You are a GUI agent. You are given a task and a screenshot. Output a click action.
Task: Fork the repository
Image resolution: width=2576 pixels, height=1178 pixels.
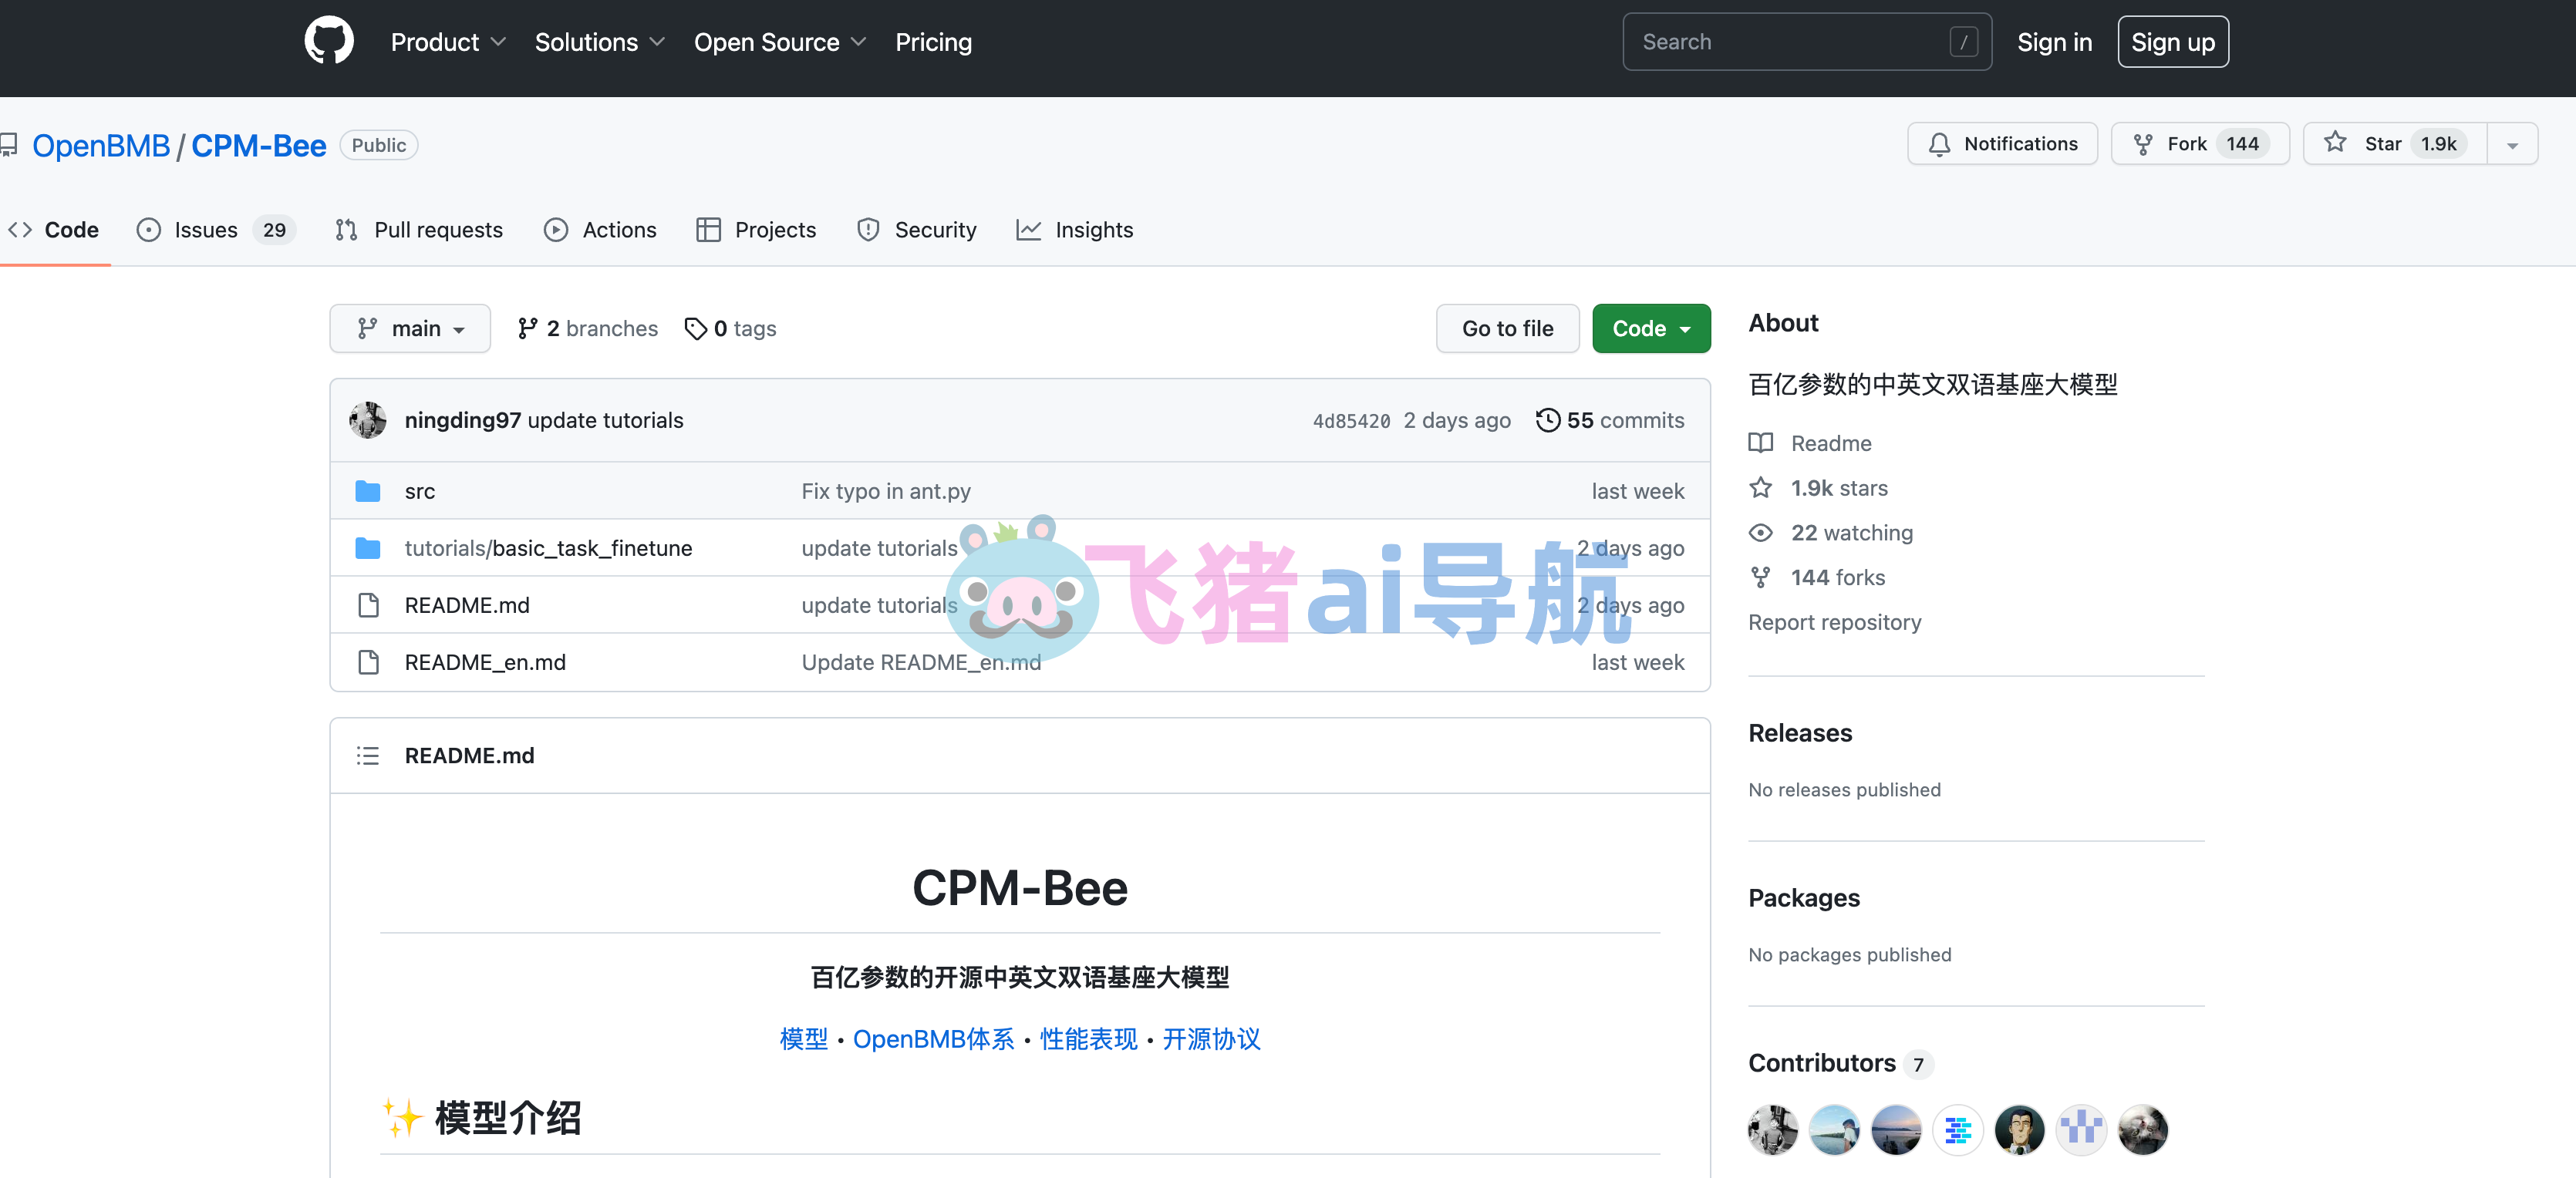(2198, 143)
